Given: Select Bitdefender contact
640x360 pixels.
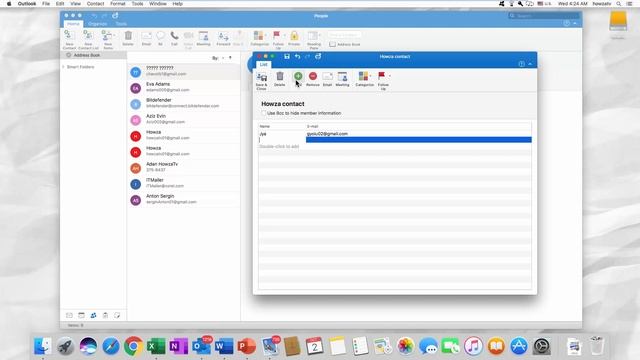Looking at the screenshot, I should click(x=184, y=103).
